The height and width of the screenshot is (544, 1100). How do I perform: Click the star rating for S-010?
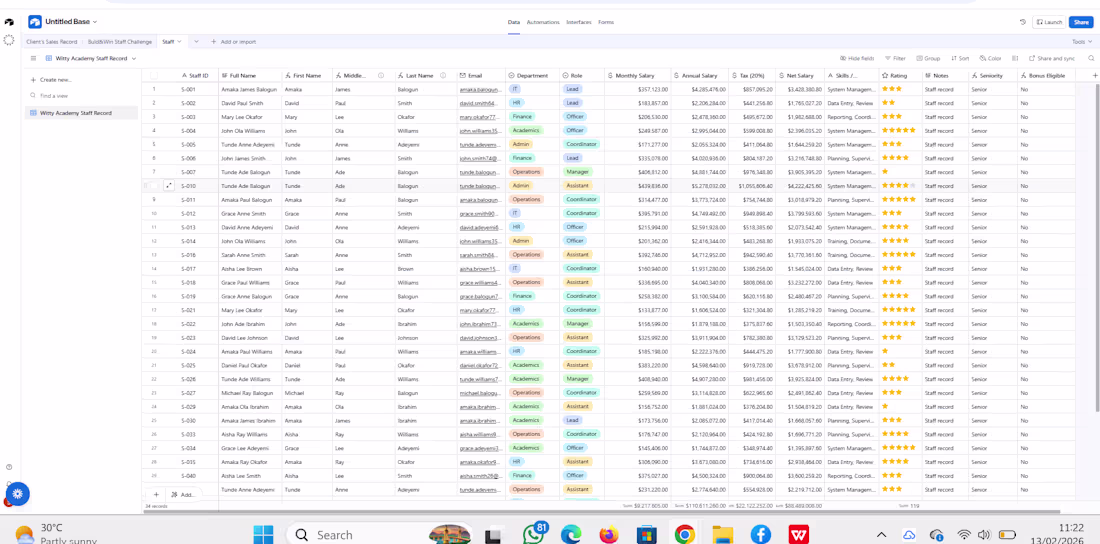click(899, 186)
